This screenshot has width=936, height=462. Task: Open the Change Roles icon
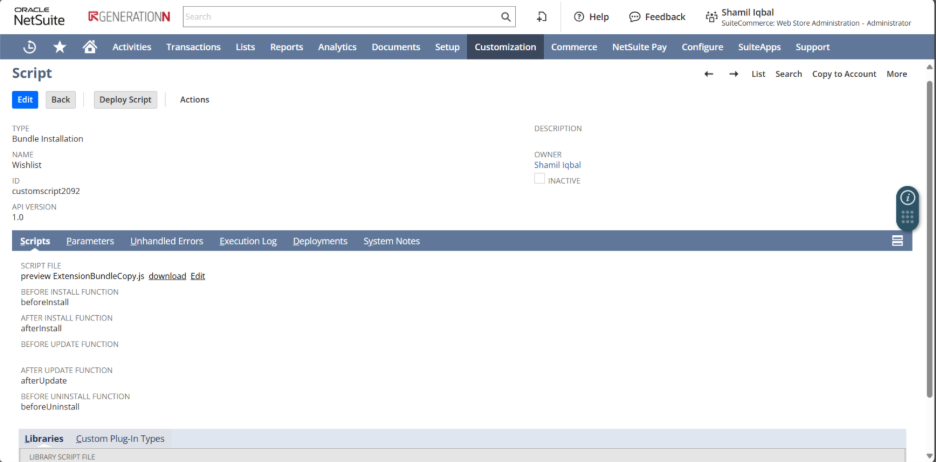541,17
